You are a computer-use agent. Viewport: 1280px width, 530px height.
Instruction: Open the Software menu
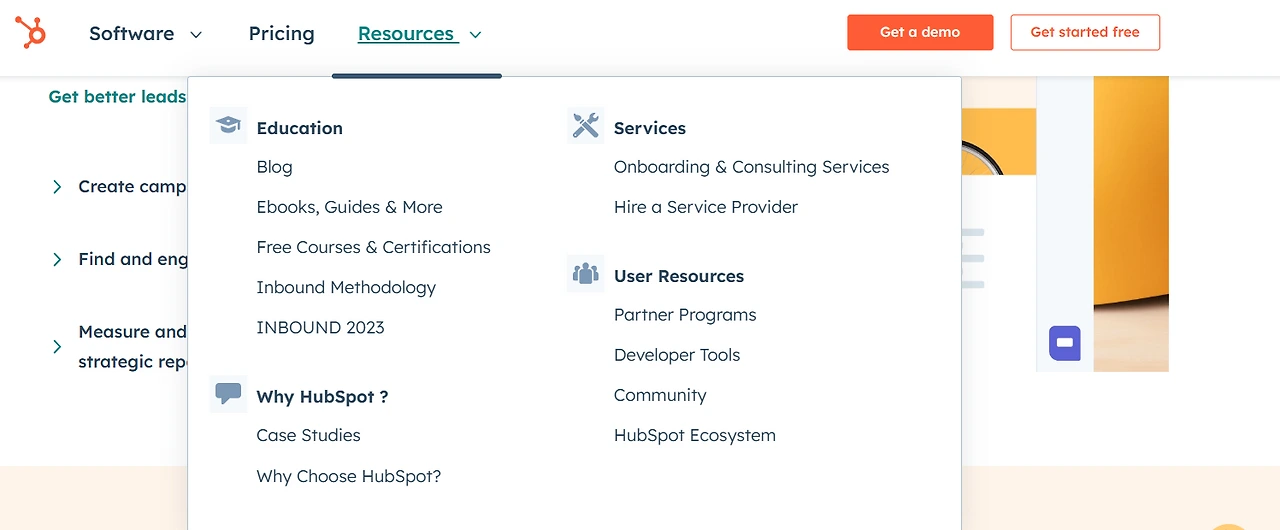(x=132, y=34)
